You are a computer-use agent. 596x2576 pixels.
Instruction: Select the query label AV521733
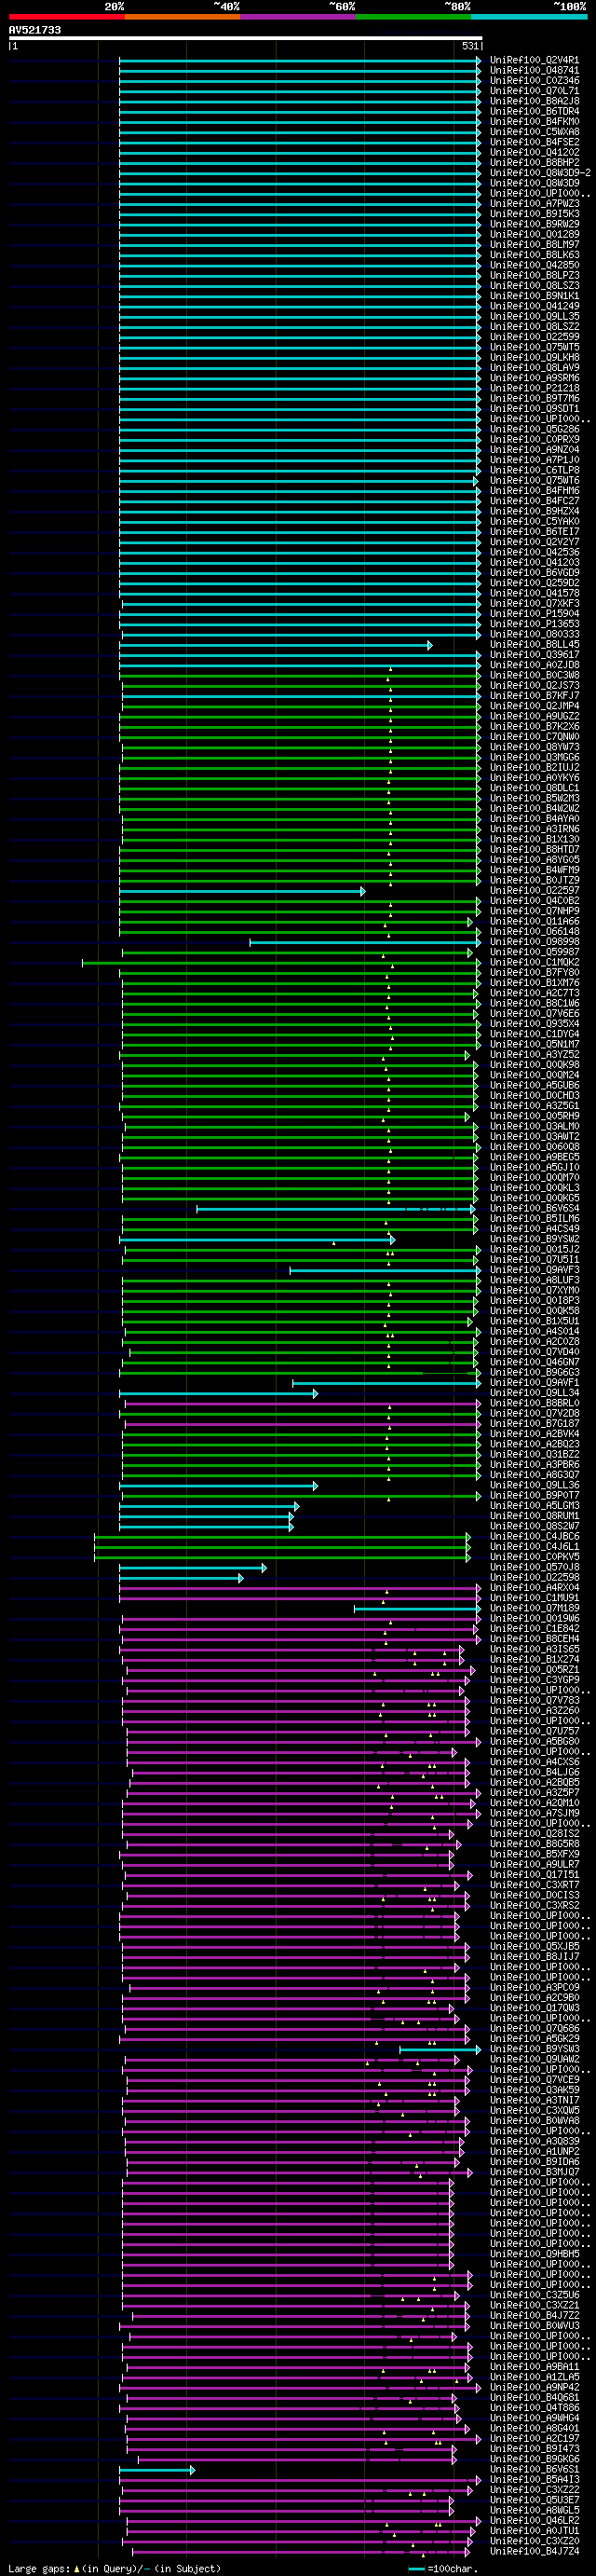point(35,30)
